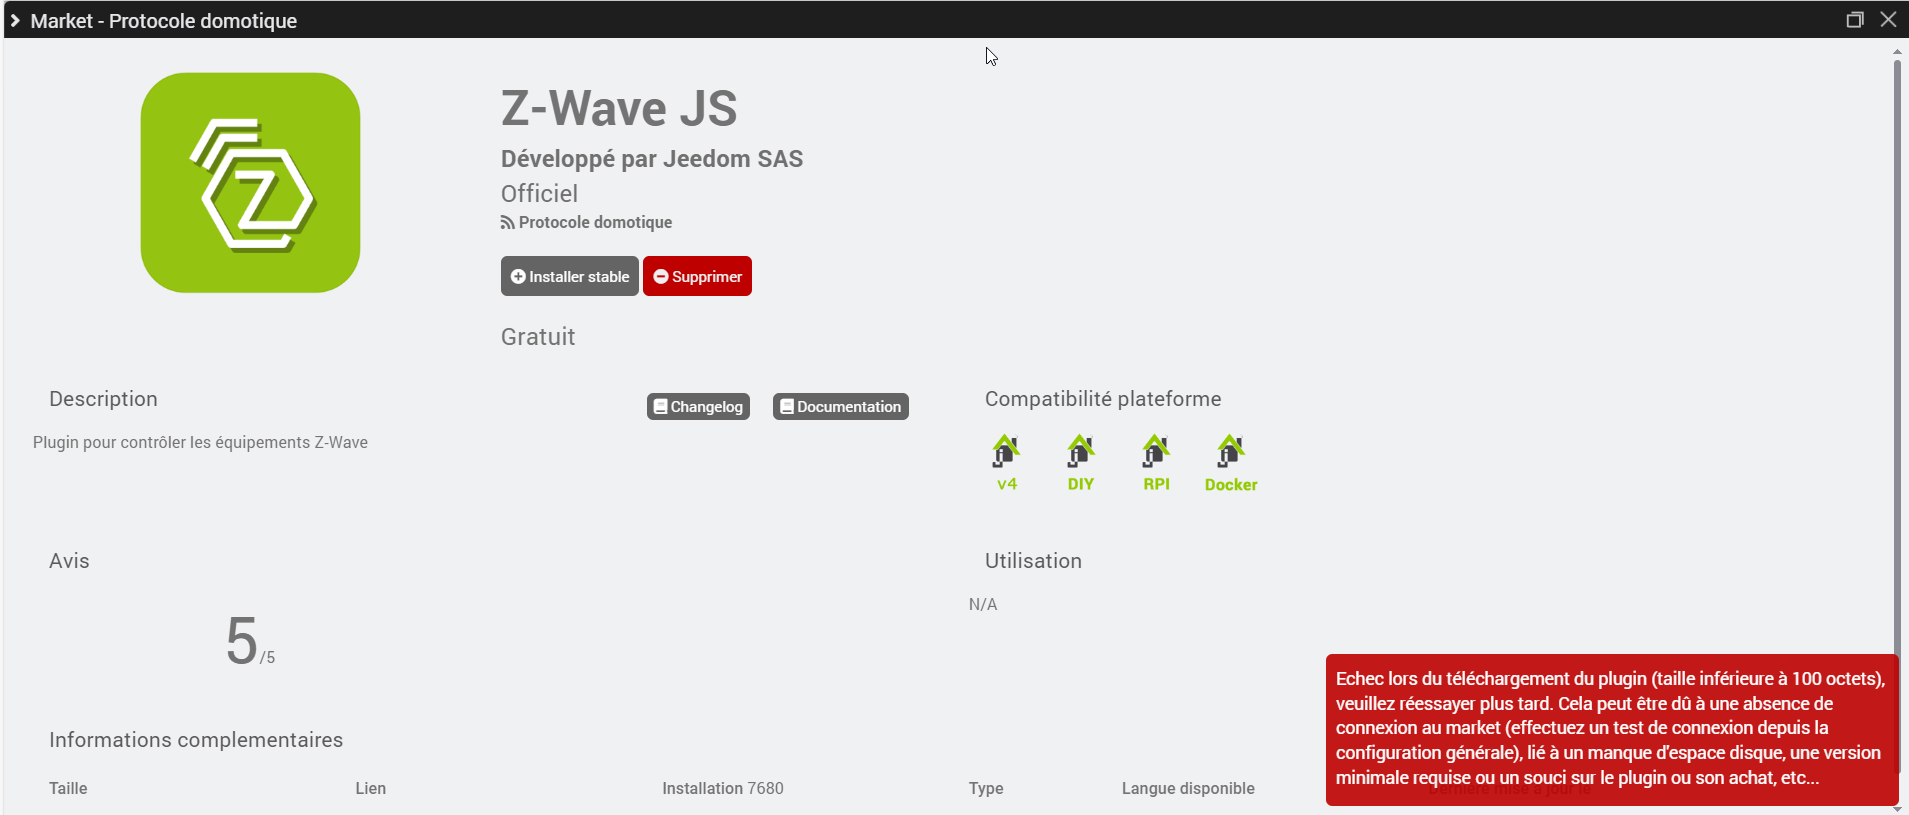Click the 'Gratuit' price label
Image resolution: width=1909 pixels, height=815 pixels.
coord(538,337)
